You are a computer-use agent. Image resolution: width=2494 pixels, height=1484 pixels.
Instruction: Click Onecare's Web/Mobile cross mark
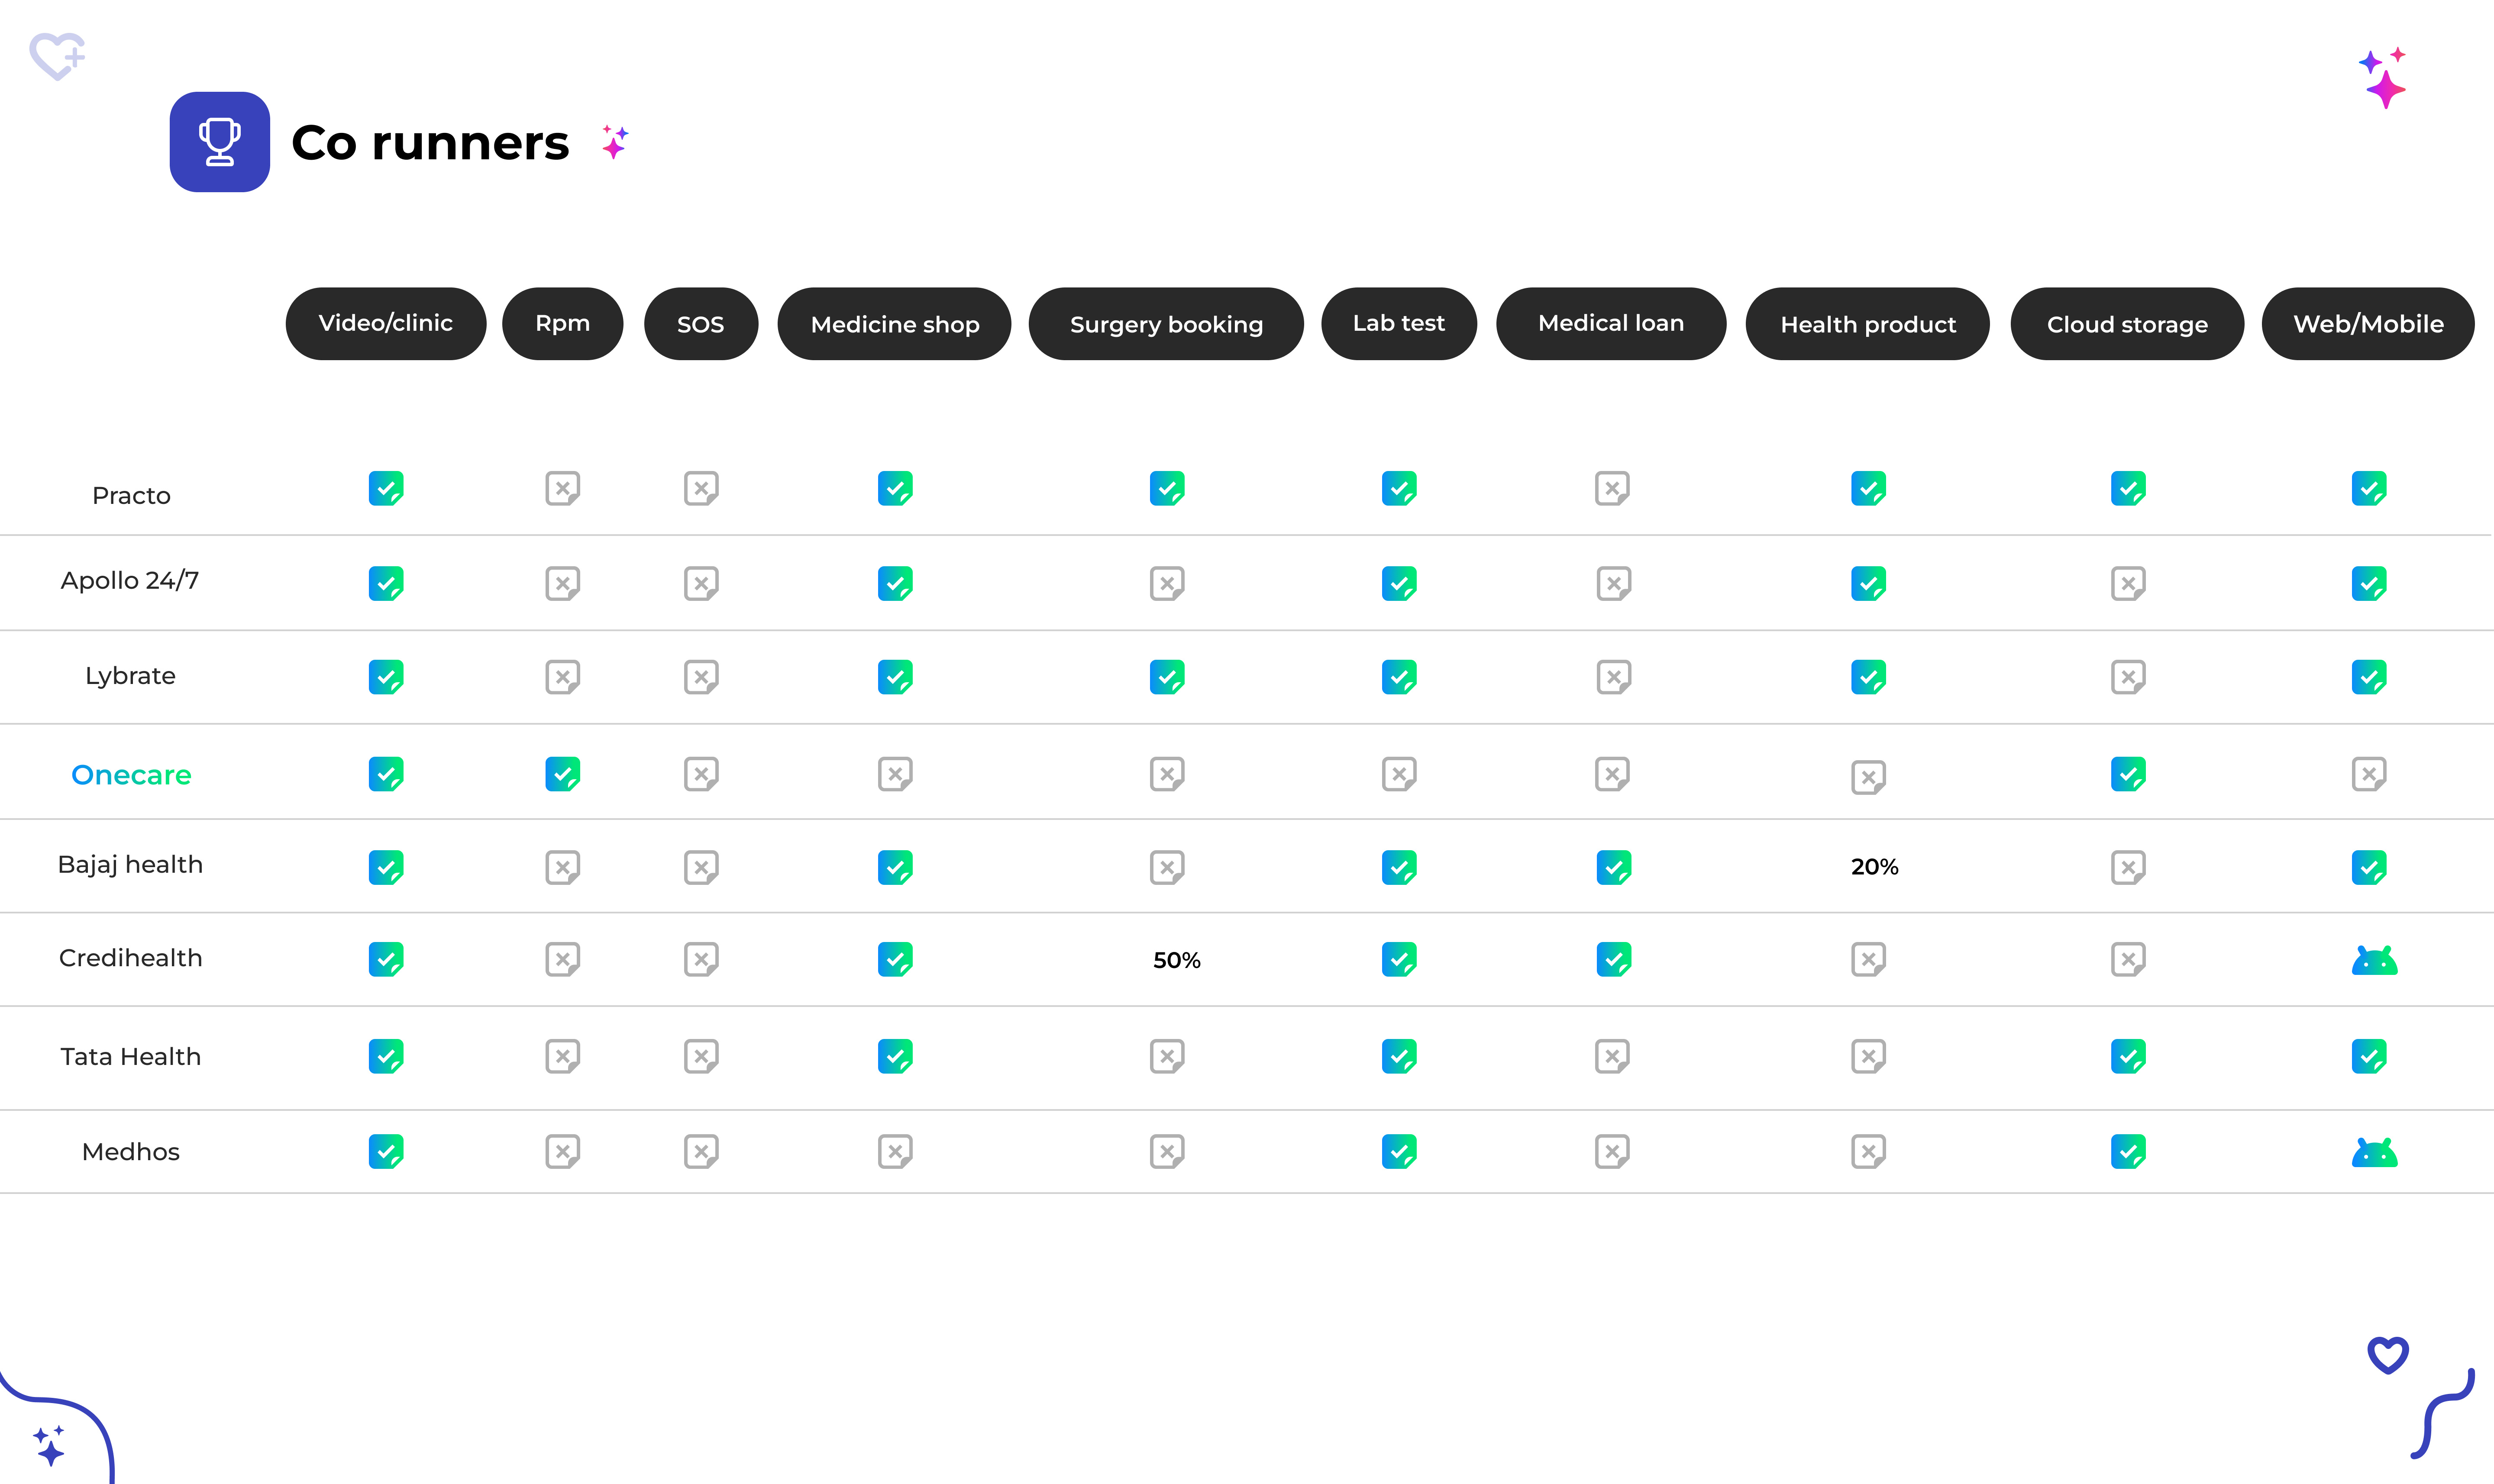[x=2369, y=774]
